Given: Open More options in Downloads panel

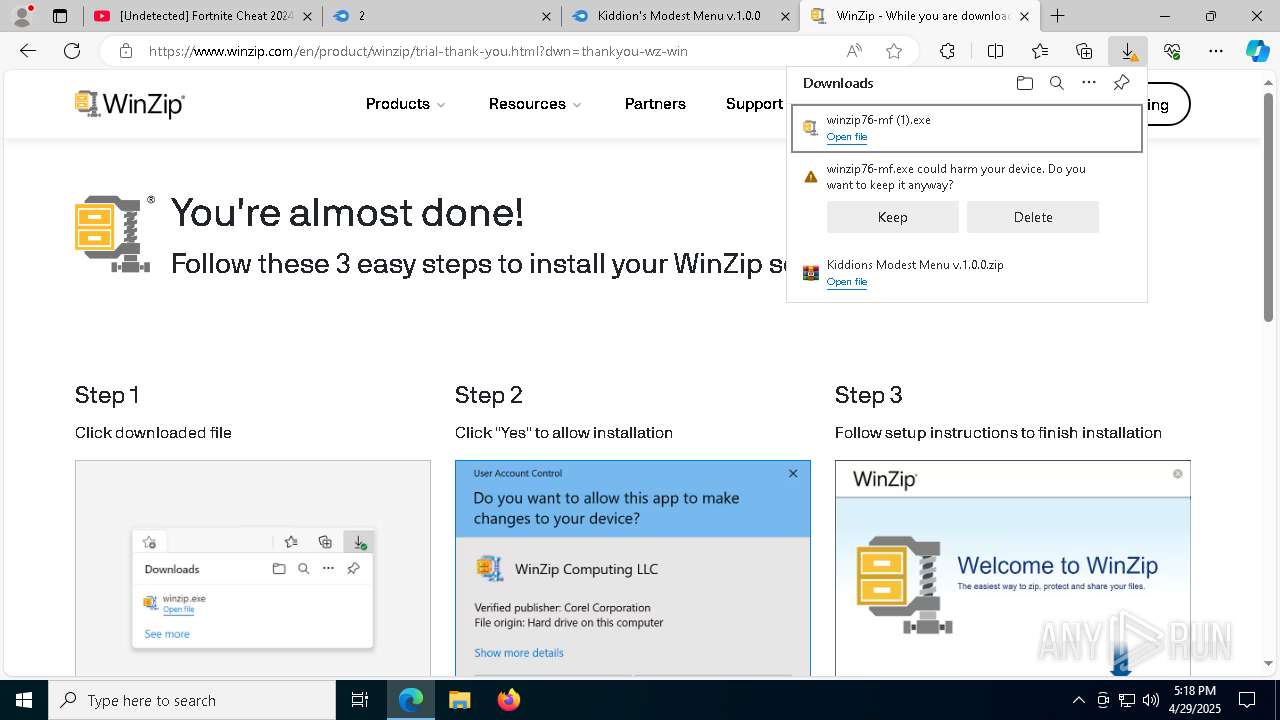Looking at the screenshot, I should pos(1089,83).
